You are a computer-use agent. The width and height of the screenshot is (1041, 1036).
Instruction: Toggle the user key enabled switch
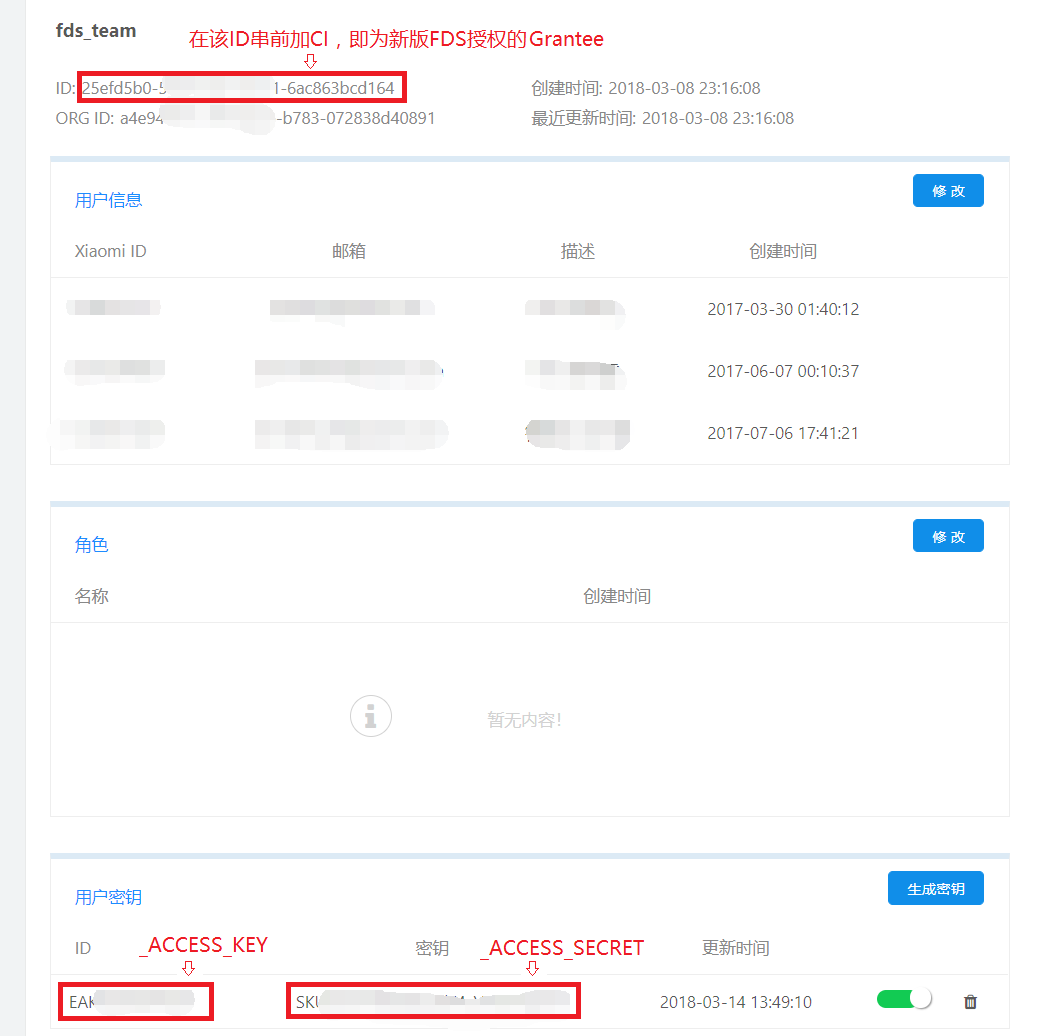click(904, 999)
